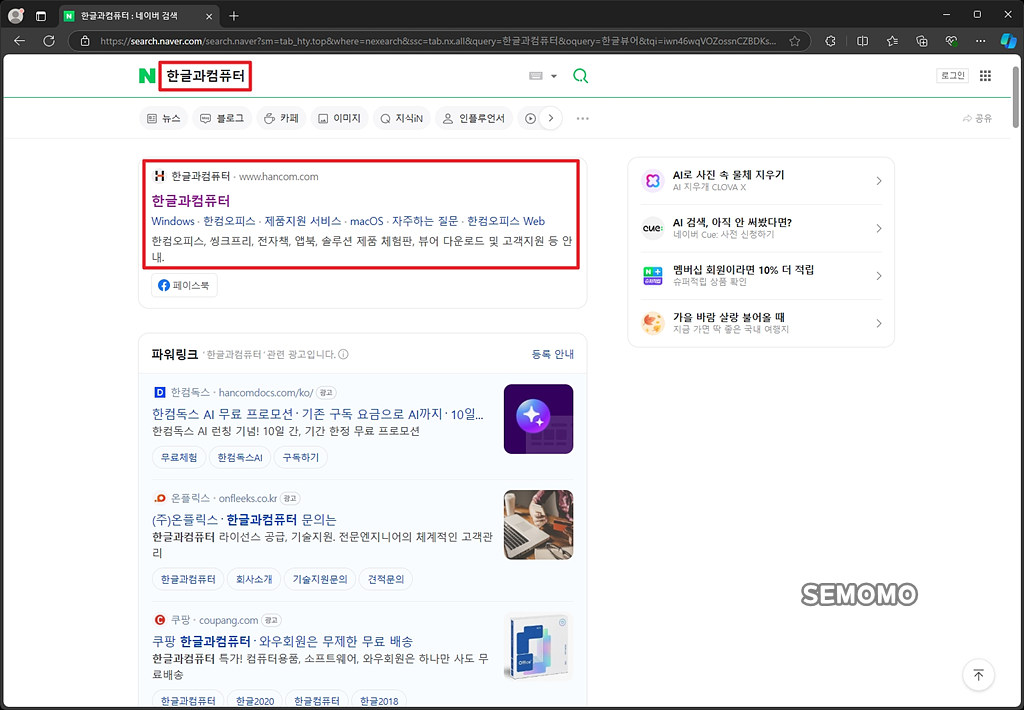Screen dimensions: 1024x710
Task: Open 멤버십 회원이라면 10% 더 적립 chevron
Action: (x=878, y=276)
